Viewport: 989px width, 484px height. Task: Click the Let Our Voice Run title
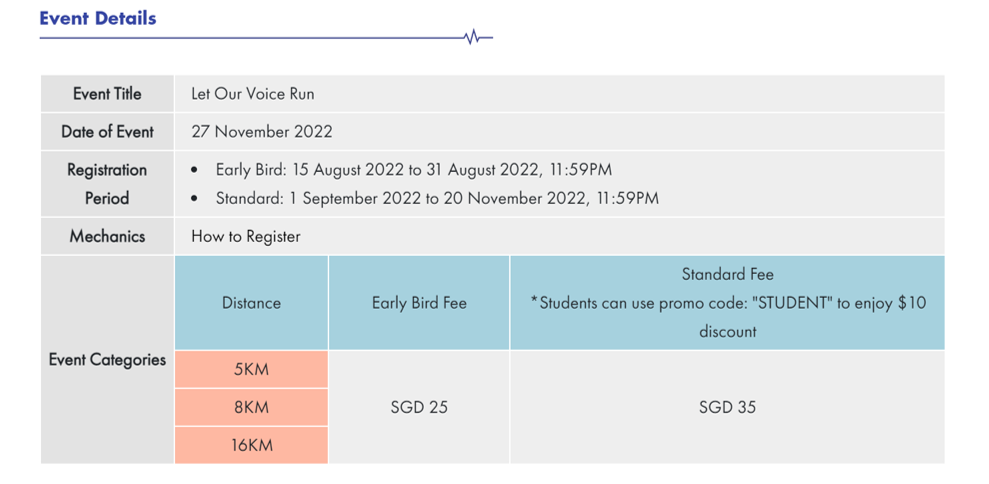253,94
